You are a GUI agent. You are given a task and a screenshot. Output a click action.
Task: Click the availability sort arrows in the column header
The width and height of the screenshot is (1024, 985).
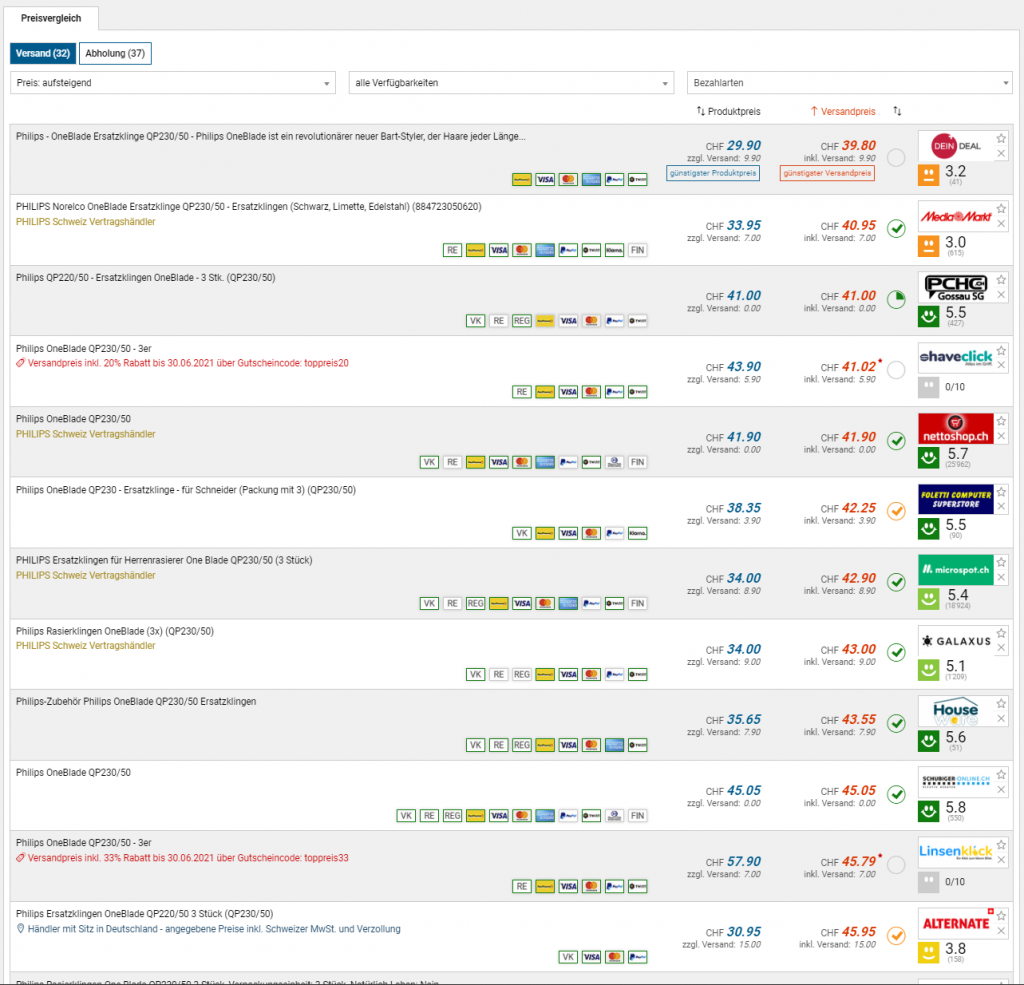coord(897,111)
